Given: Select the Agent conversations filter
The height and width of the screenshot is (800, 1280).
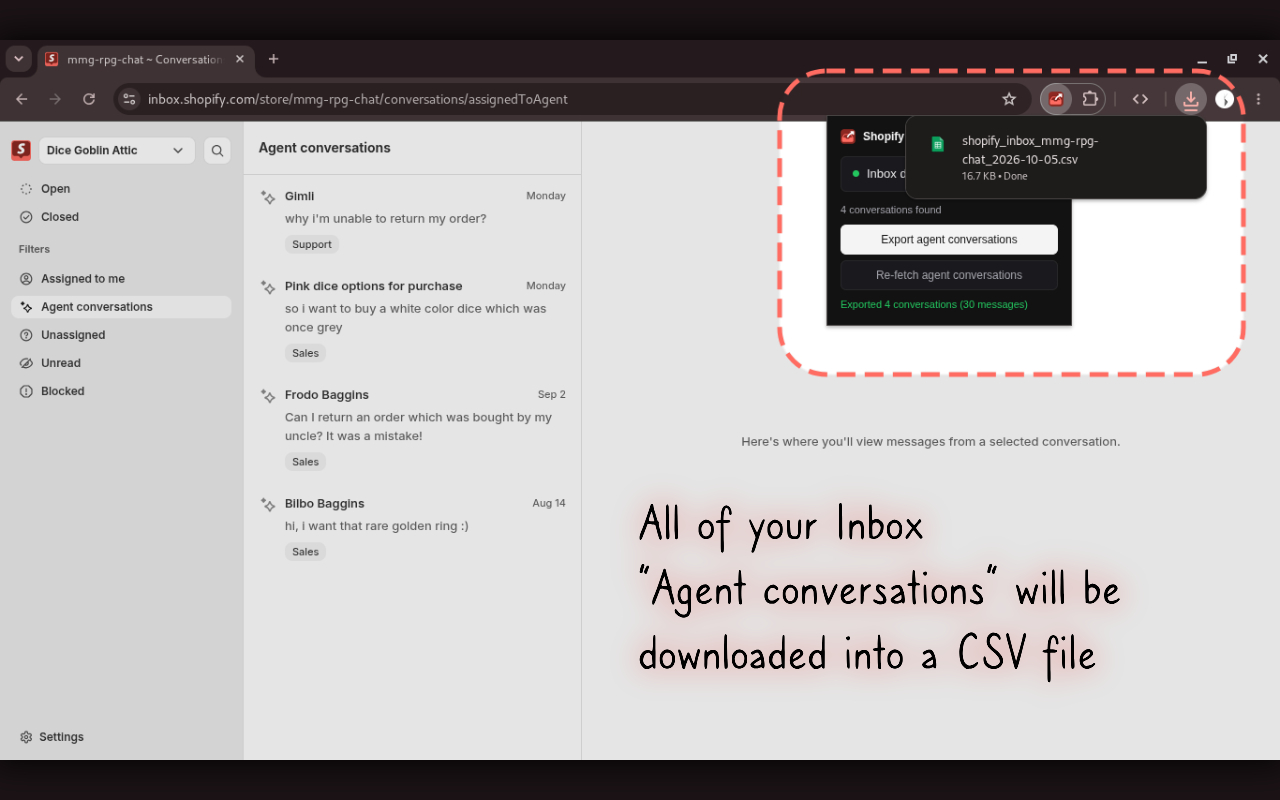Looking at the screenshot, I should coord(121,307).
